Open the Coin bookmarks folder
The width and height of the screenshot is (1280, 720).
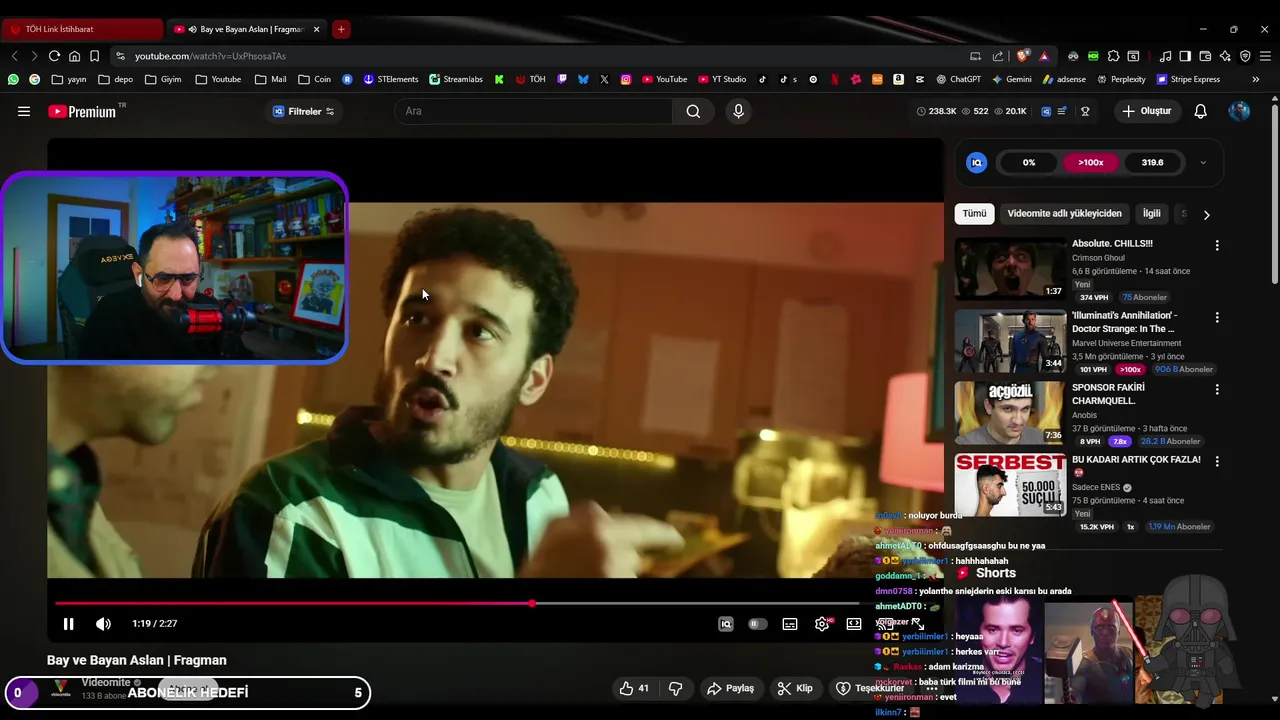tap(314, 79)
